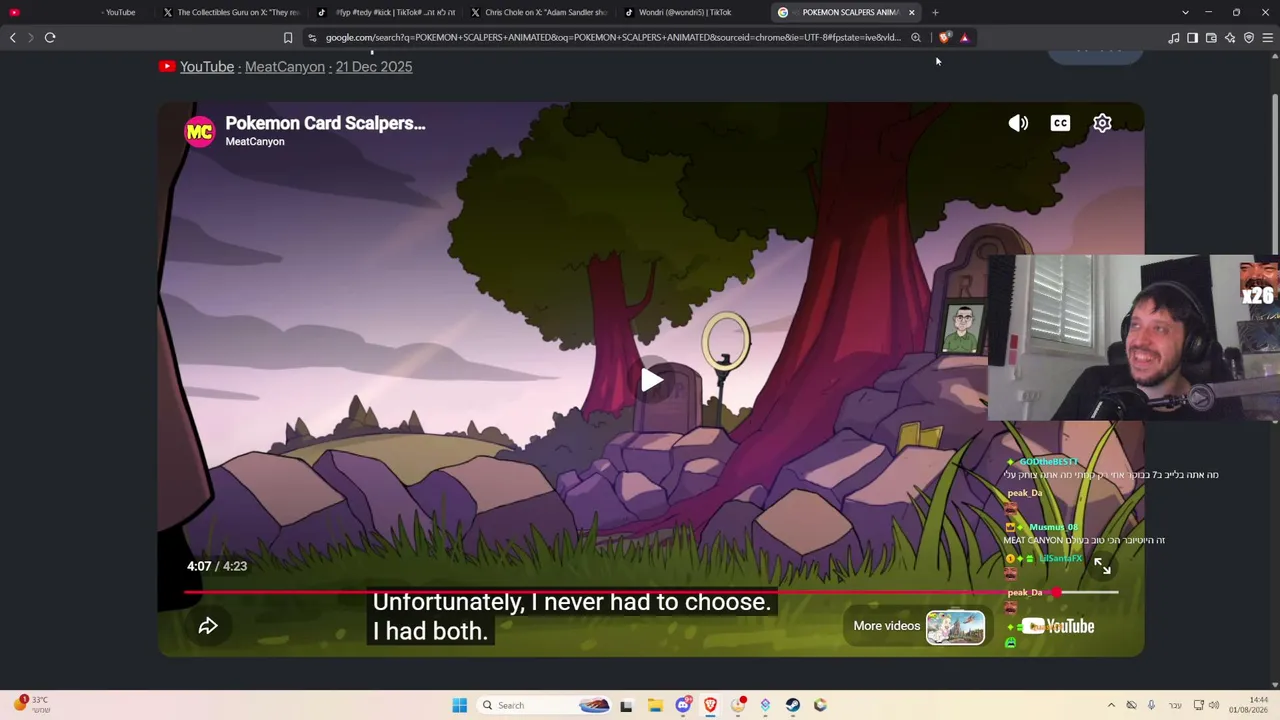Open Task View on the taskbar

(x=626, y=705)
